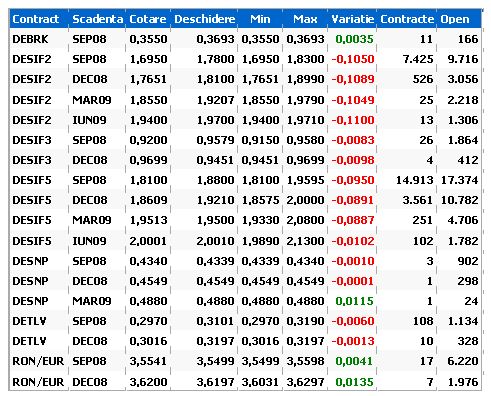Select the DESIF5 SEP08 contract name
This screenshot has height=396, width=491.
32,180
